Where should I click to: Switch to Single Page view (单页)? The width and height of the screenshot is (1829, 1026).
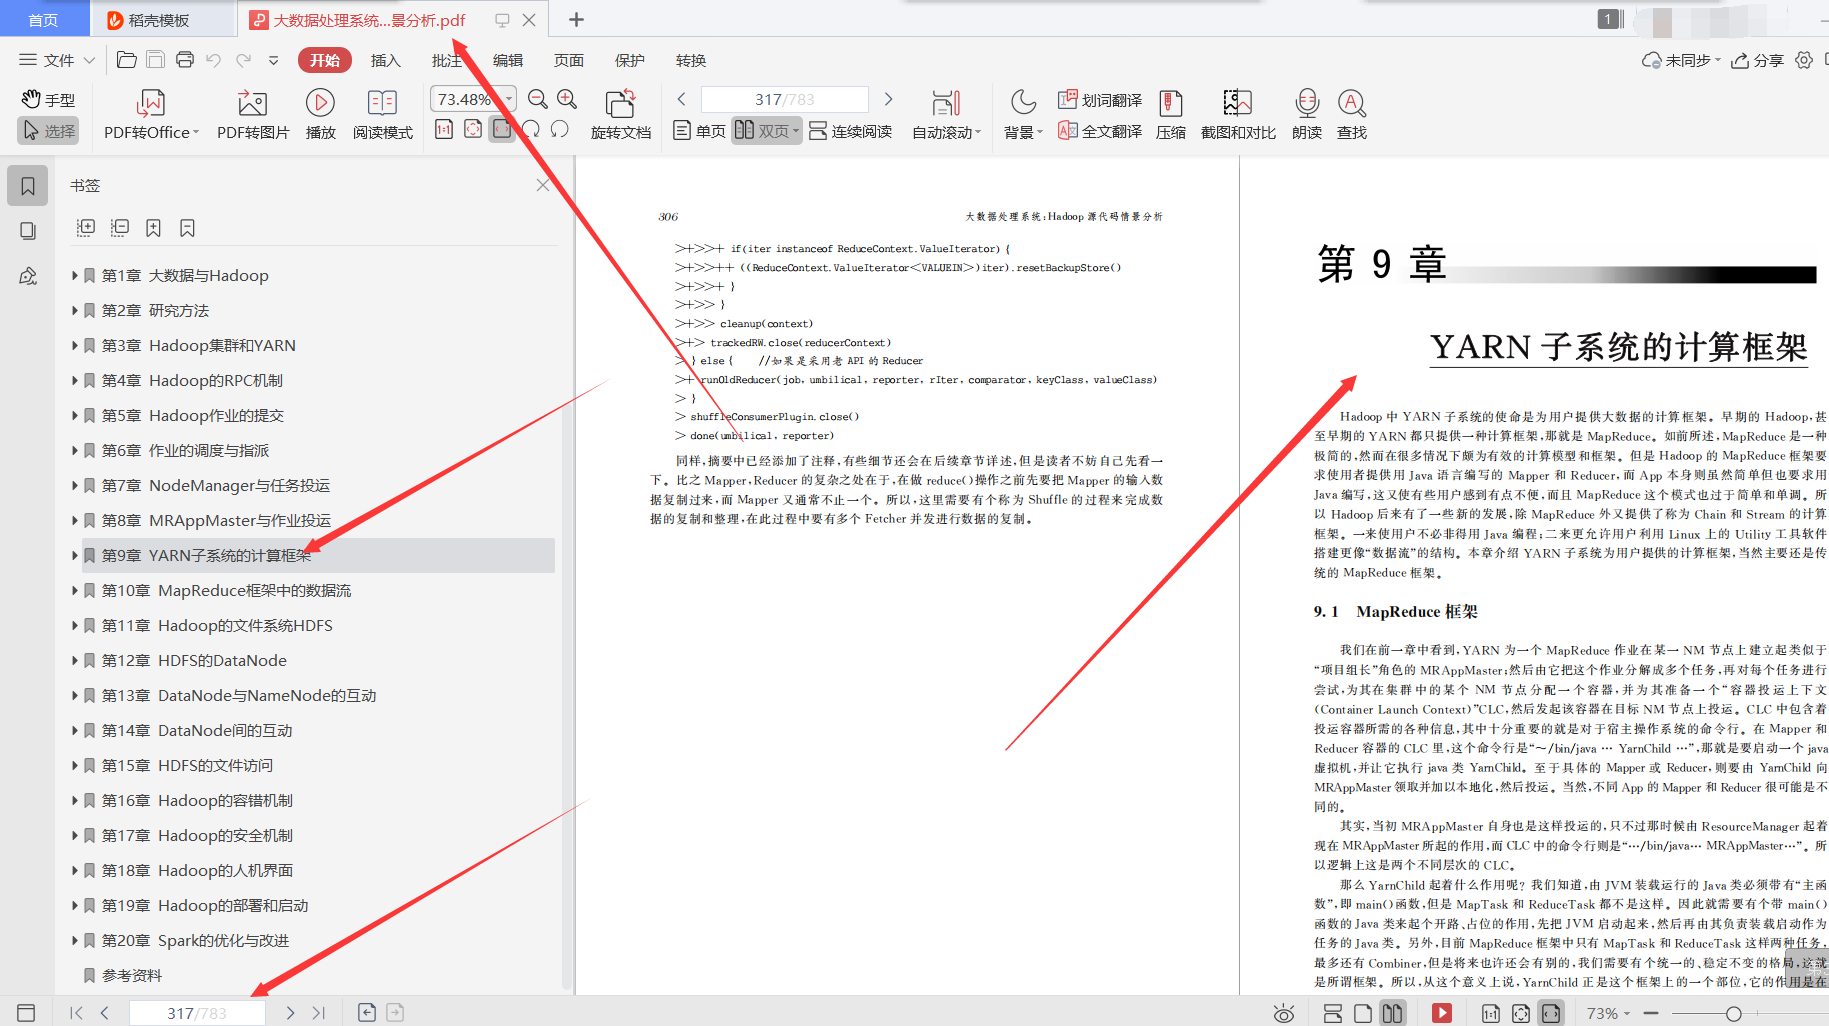click(x=699, y=131)
